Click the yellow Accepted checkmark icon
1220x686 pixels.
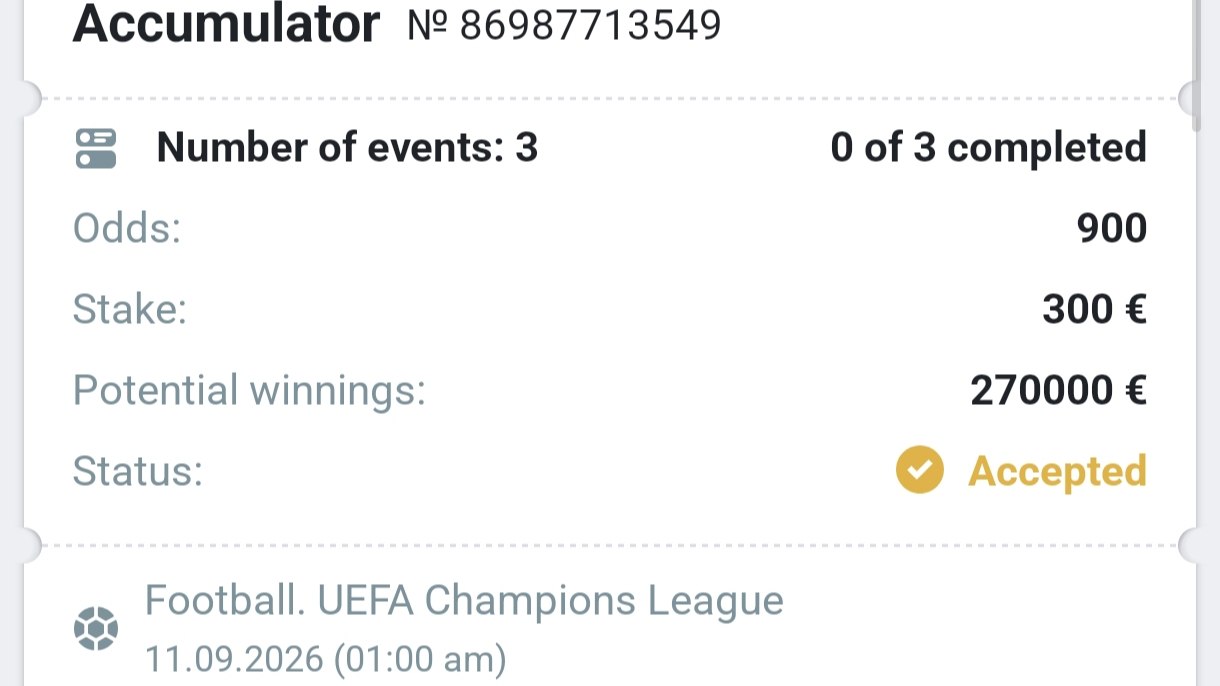click(919, 470)
